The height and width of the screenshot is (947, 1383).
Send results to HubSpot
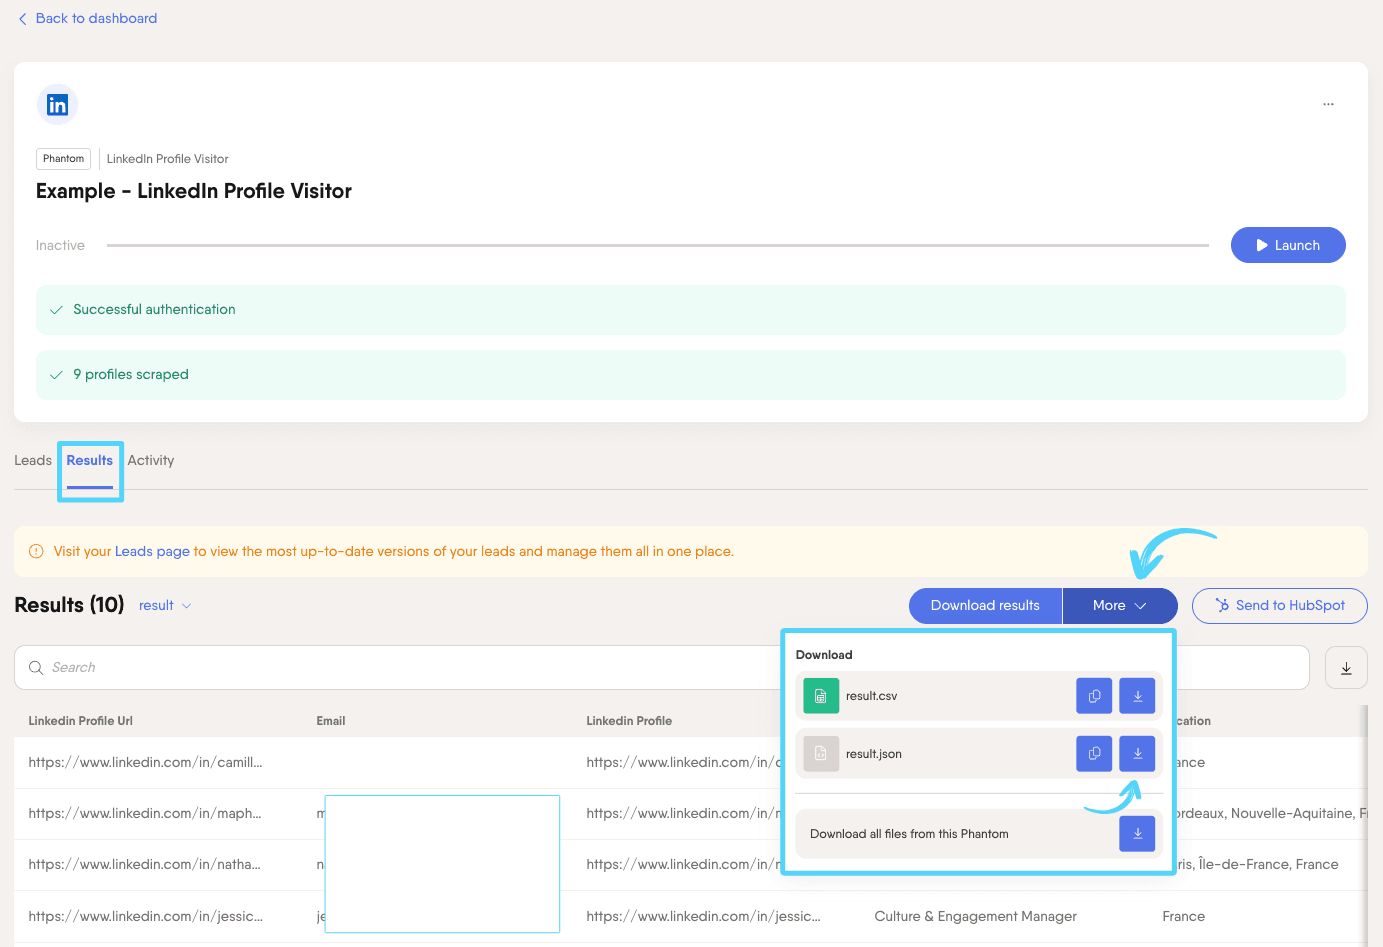pos(1280,605)
